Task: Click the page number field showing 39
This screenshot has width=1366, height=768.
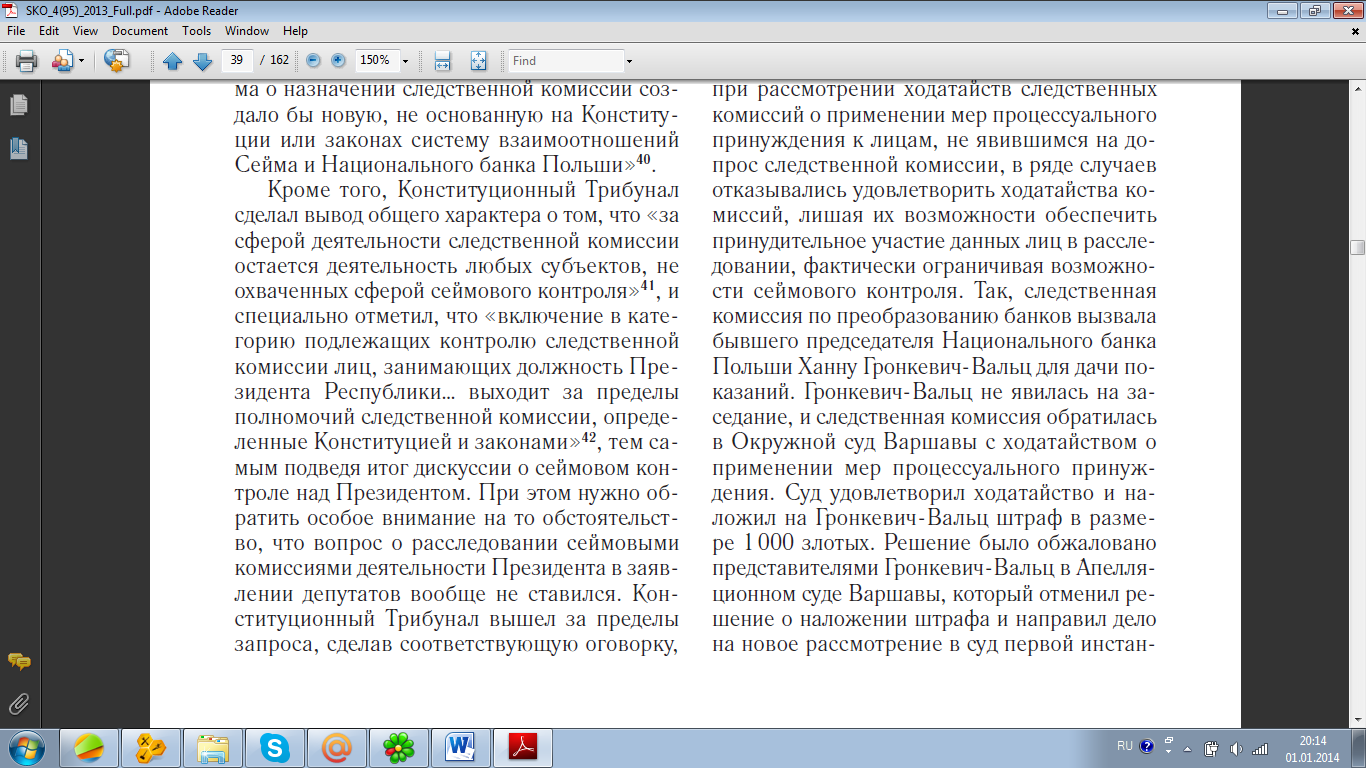Action: click(237, 60)
